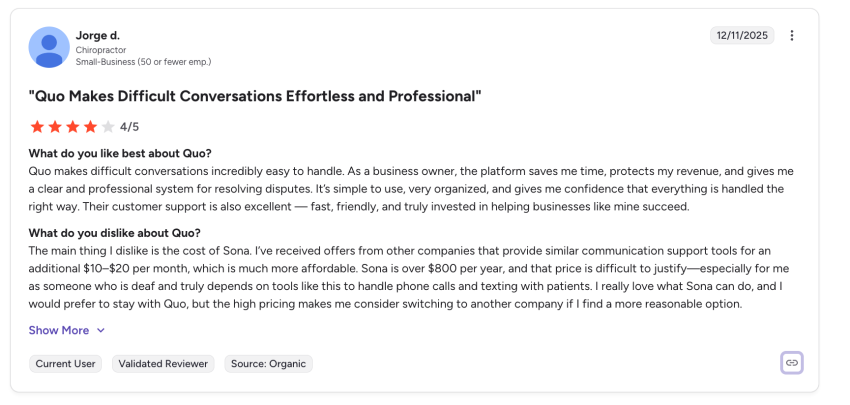850x405 pixels.
Task: Click the reviewer's profile avatar icon
Action: coord(49,47)
